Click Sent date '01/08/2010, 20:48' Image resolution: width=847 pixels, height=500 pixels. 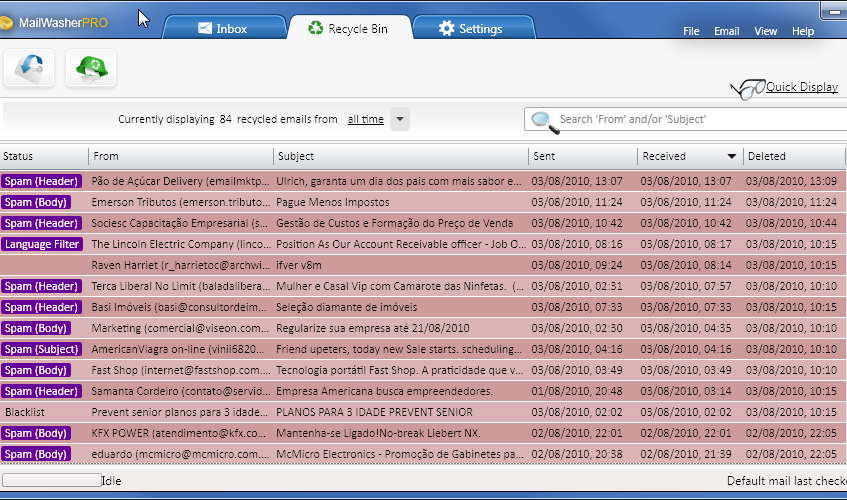click(577, 391)
